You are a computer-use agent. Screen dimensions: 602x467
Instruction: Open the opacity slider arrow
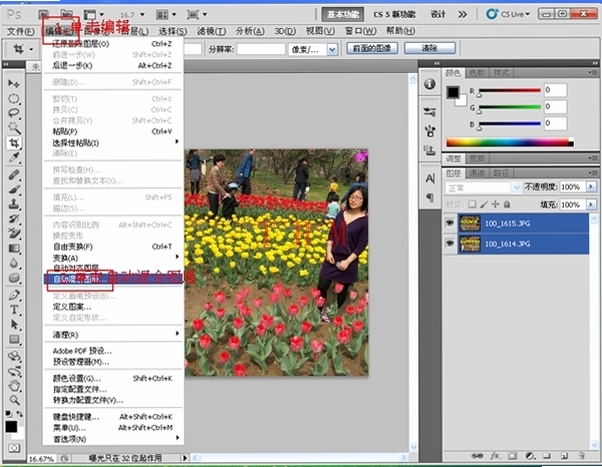click(x=591, y=187)
